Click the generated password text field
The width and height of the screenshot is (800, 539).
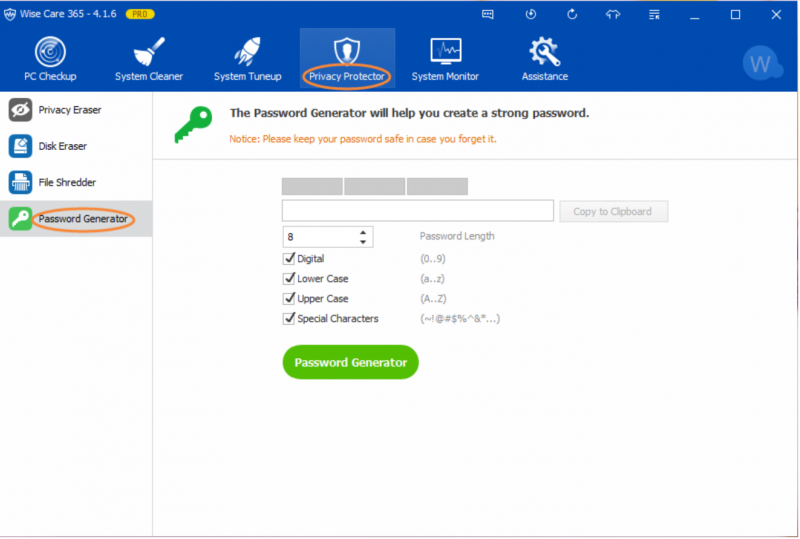click(x=418, y=210)
